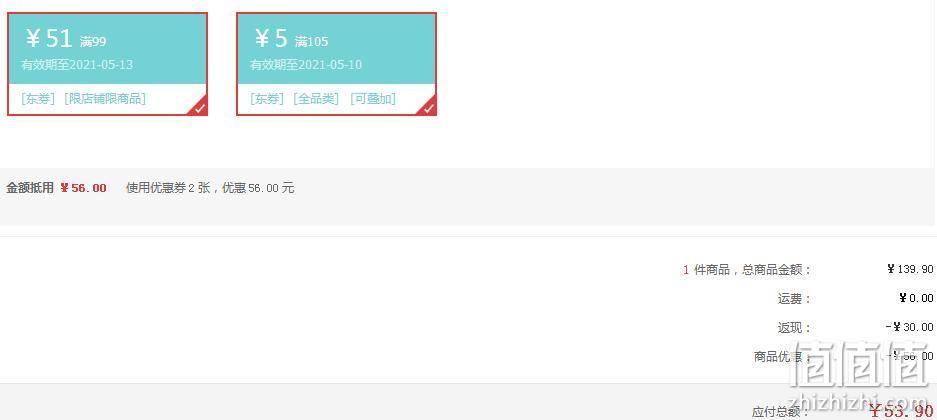Image resolution: width=937 pixels, height=420 pixels.
Task: Click the [东券] tag on the ¥51 coupon
Action: [38, 99]
